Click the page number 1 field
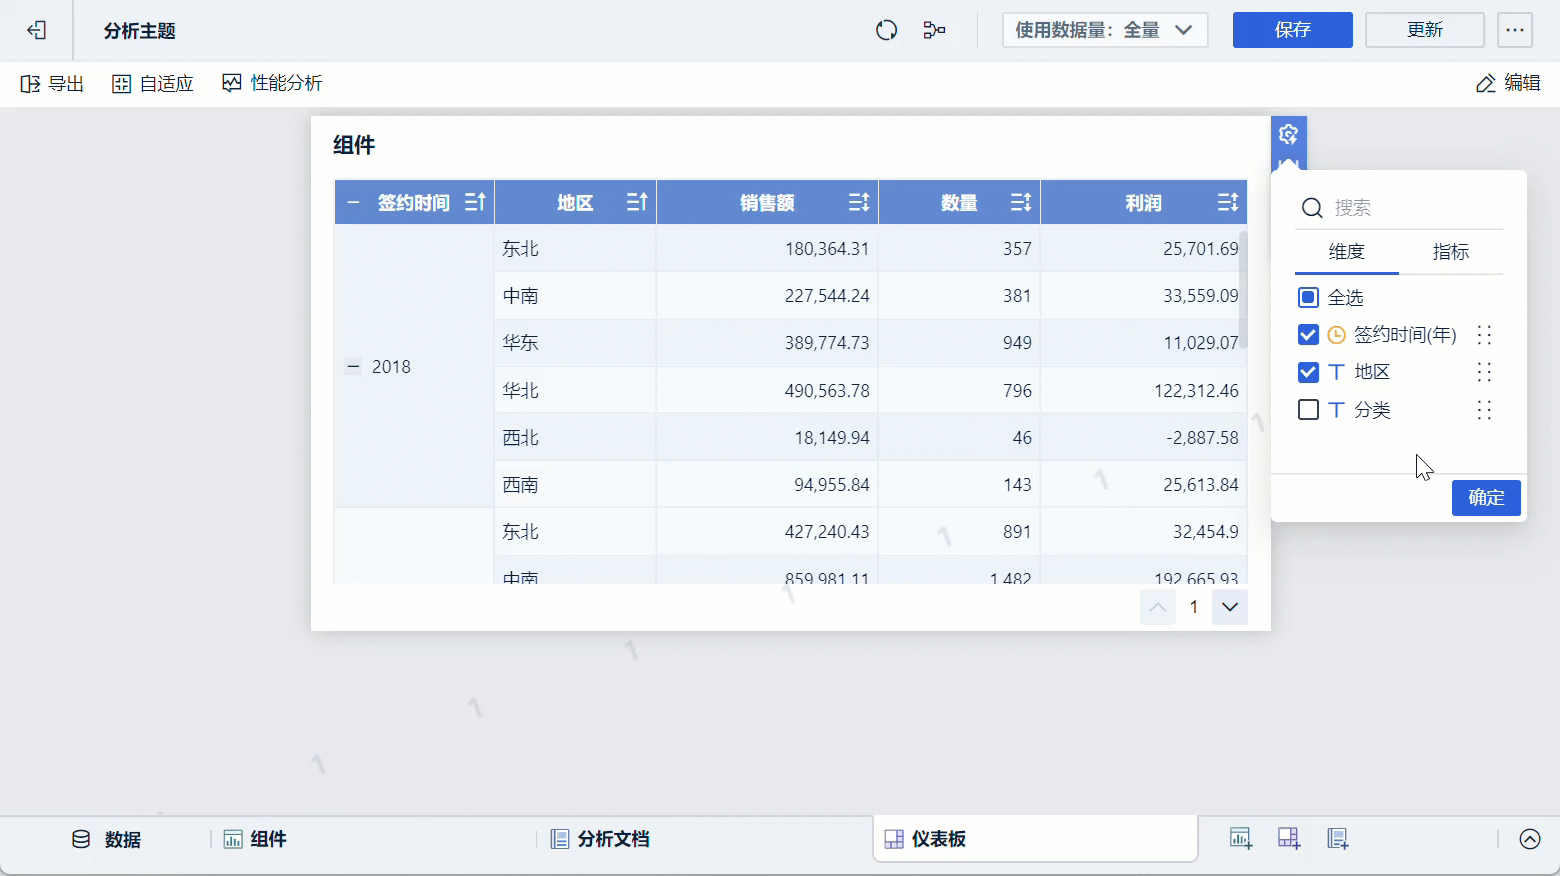 pos(1194,607)
